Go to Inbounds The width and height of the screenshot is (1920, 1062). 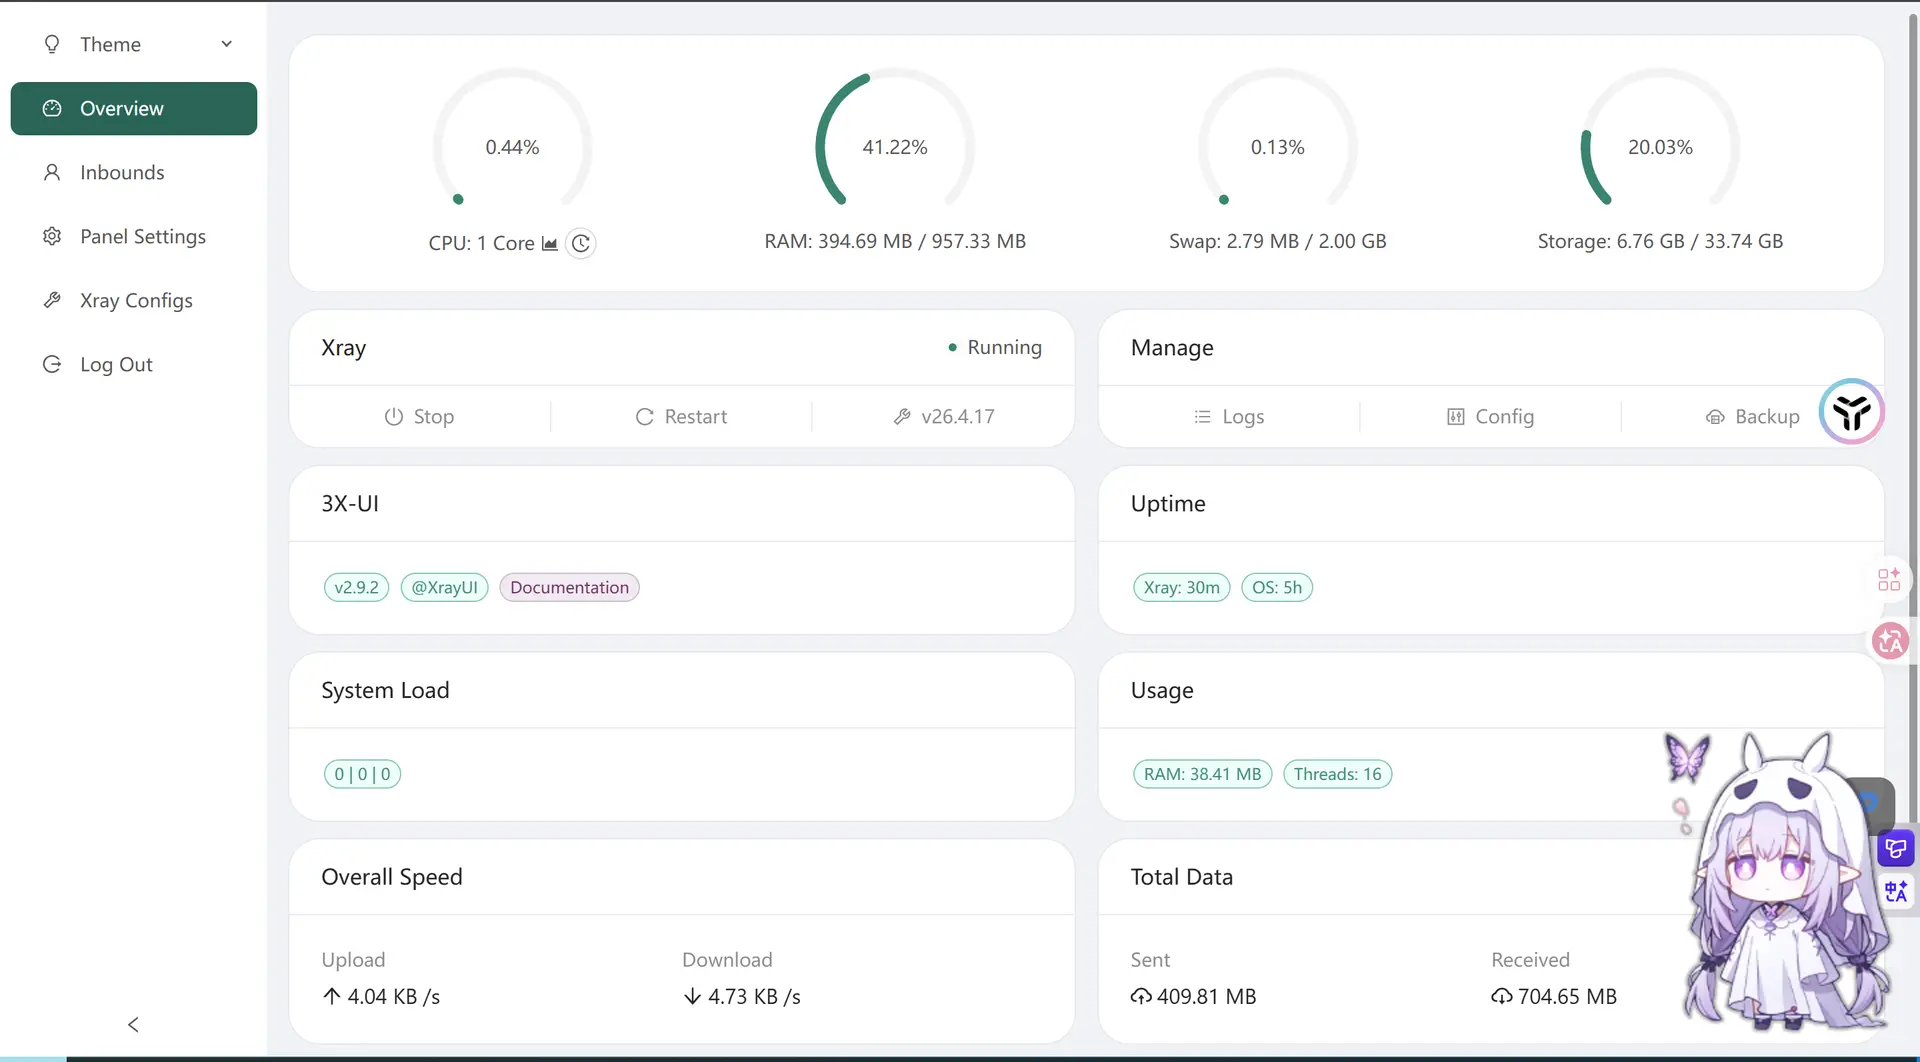pos(134,172)
